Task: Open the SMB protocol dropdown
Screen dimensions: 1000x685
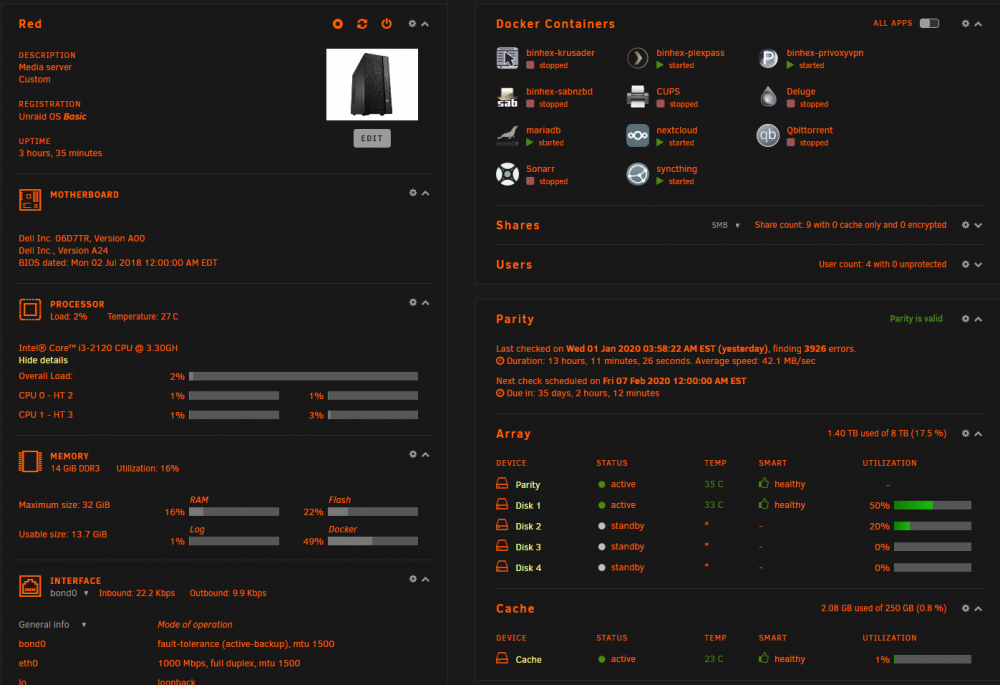Action: pos(726,225)
